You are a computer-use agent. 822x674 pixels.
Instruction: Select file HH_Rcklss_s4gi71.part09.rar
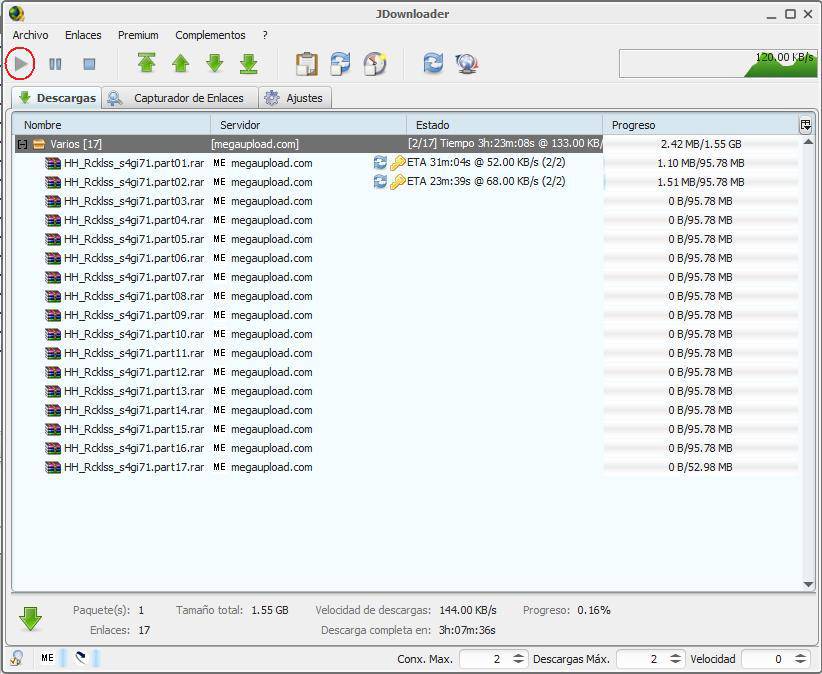pyautogui.click(x=134, y=315)
